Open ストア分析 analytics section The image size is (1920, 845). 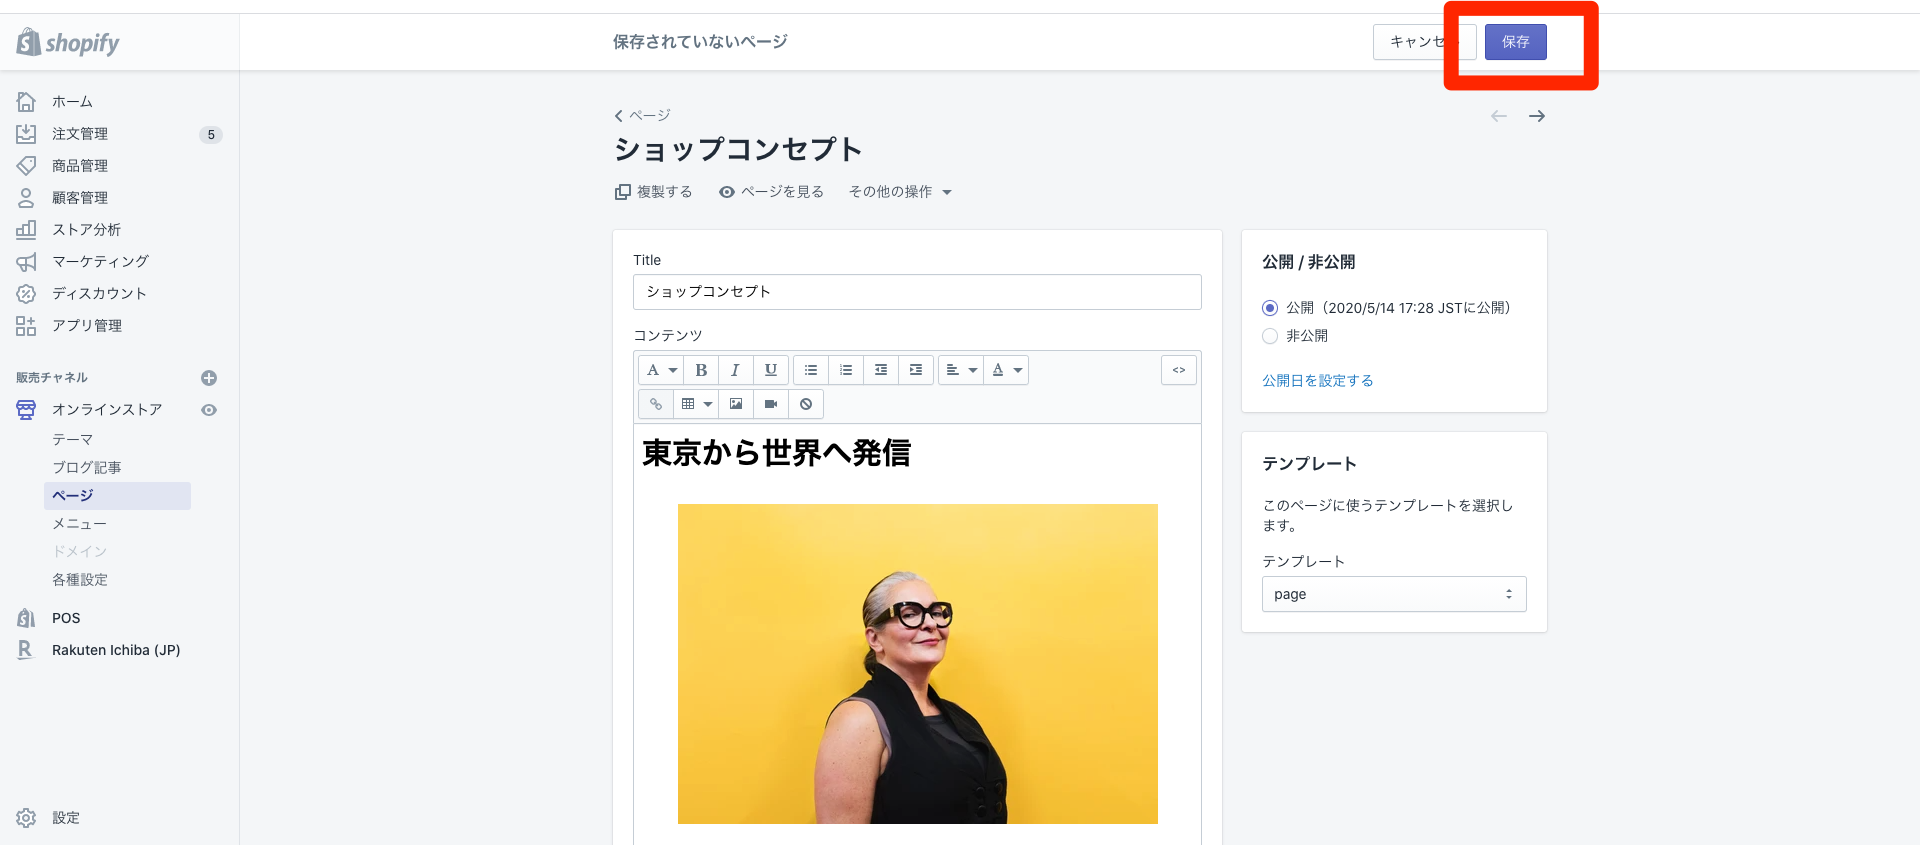[x=86, y=230]
